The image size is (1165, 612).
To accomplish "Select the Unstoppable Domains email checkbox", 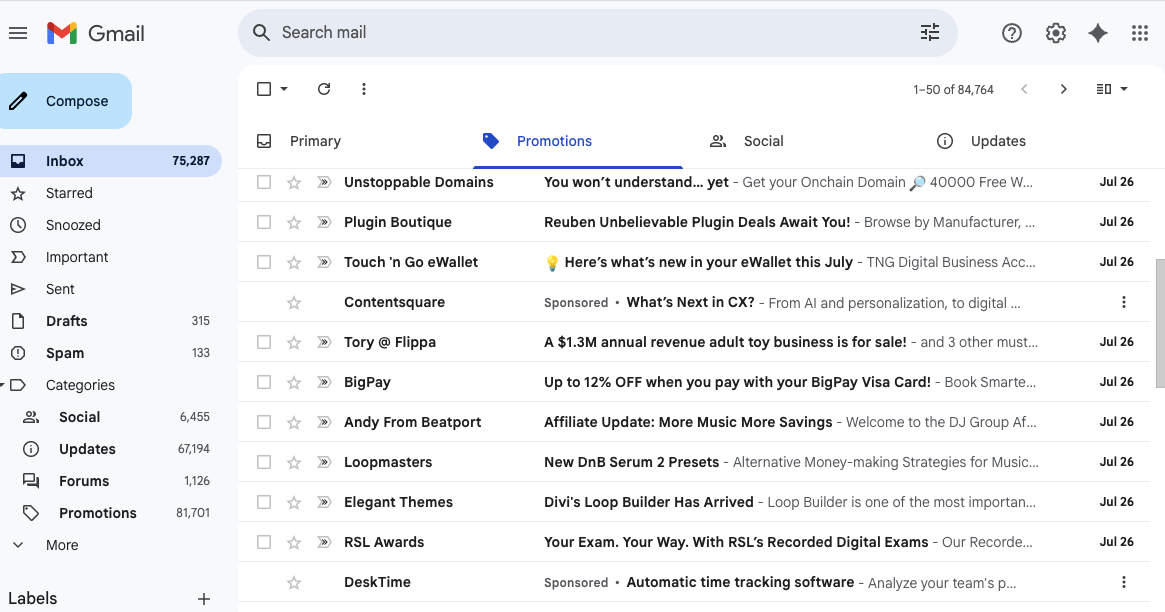I will pyautogui.click(x=264, y=182).
